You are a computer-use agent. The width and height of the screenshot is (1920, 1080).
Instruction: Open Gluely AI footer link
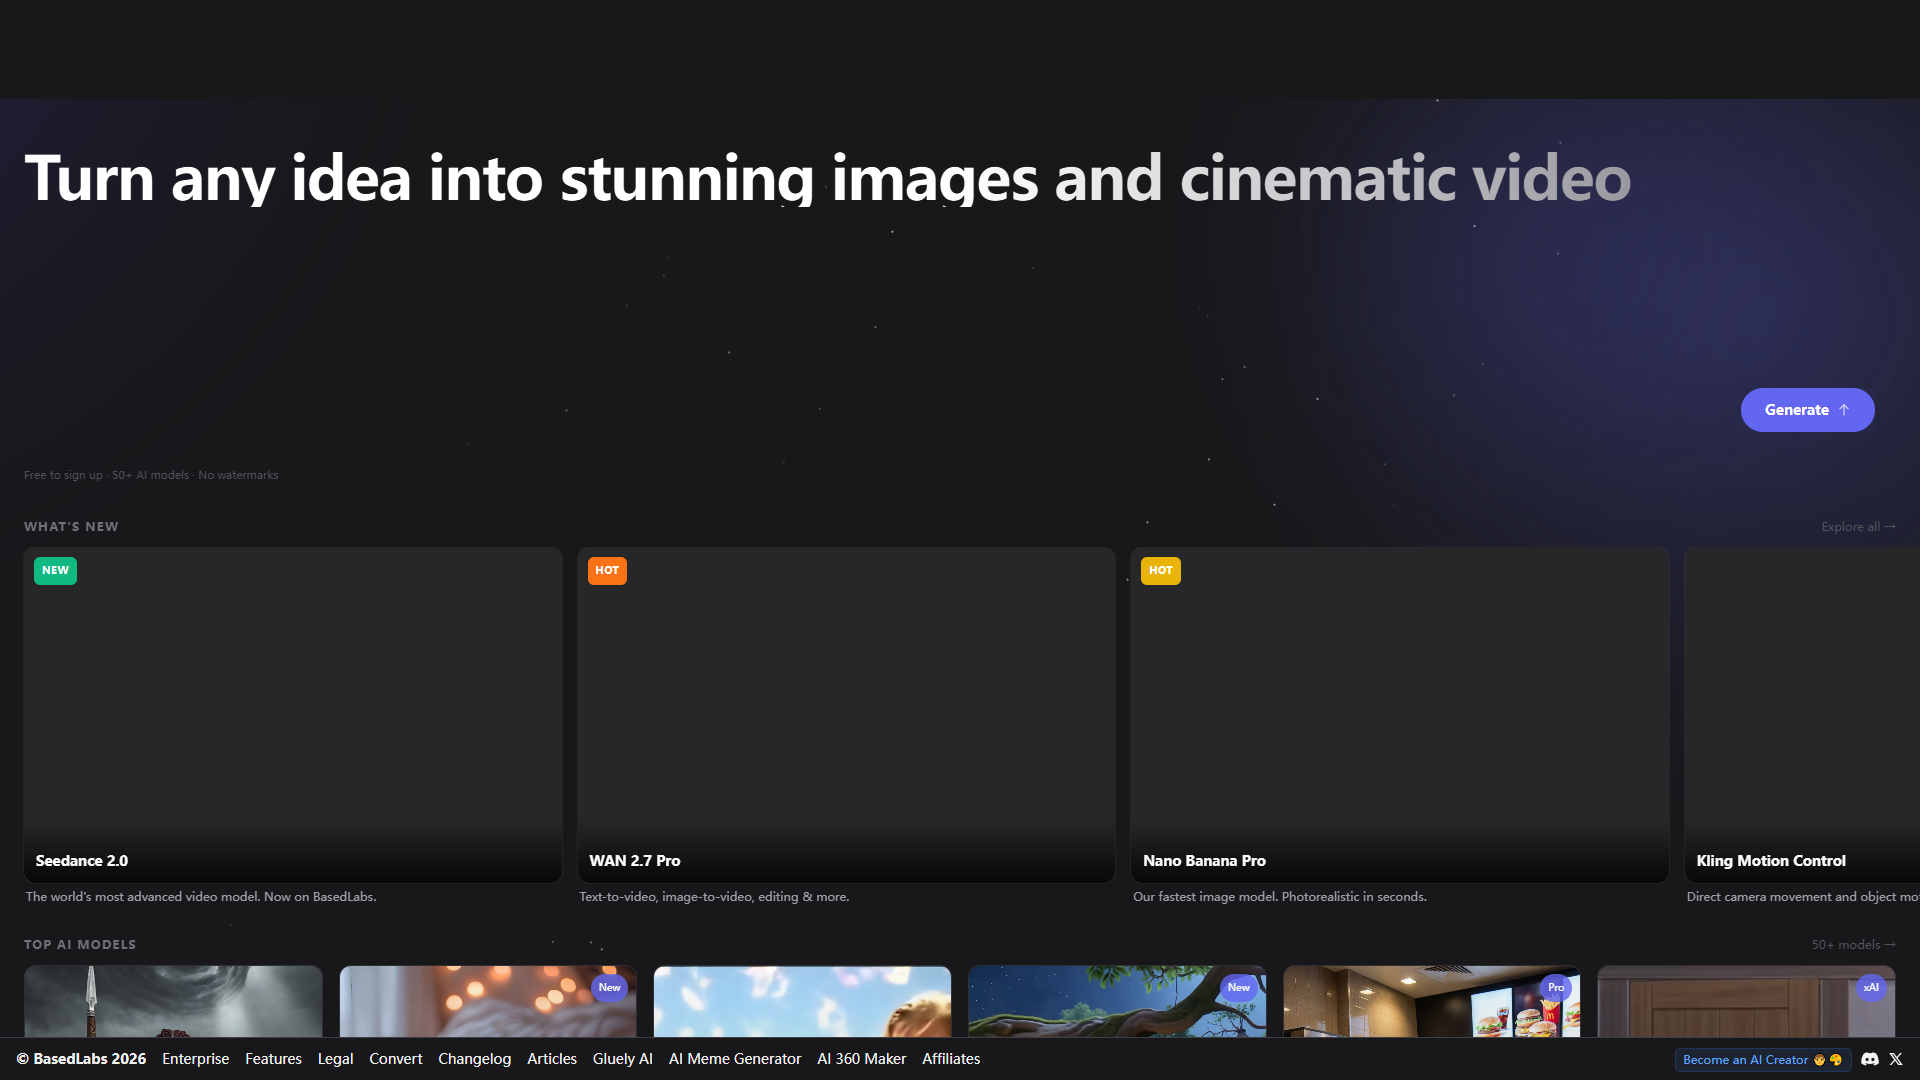click(x=622, y=1059)
